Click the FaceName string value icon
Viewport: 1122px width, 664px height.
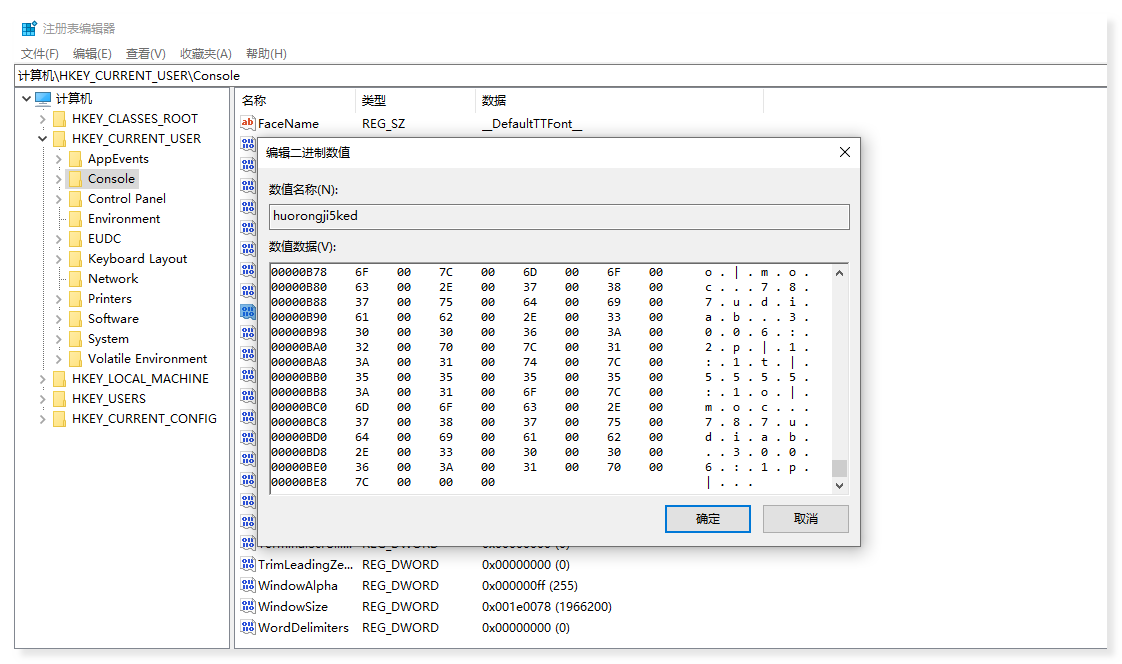pyautogui.click(x=248, y=123)
